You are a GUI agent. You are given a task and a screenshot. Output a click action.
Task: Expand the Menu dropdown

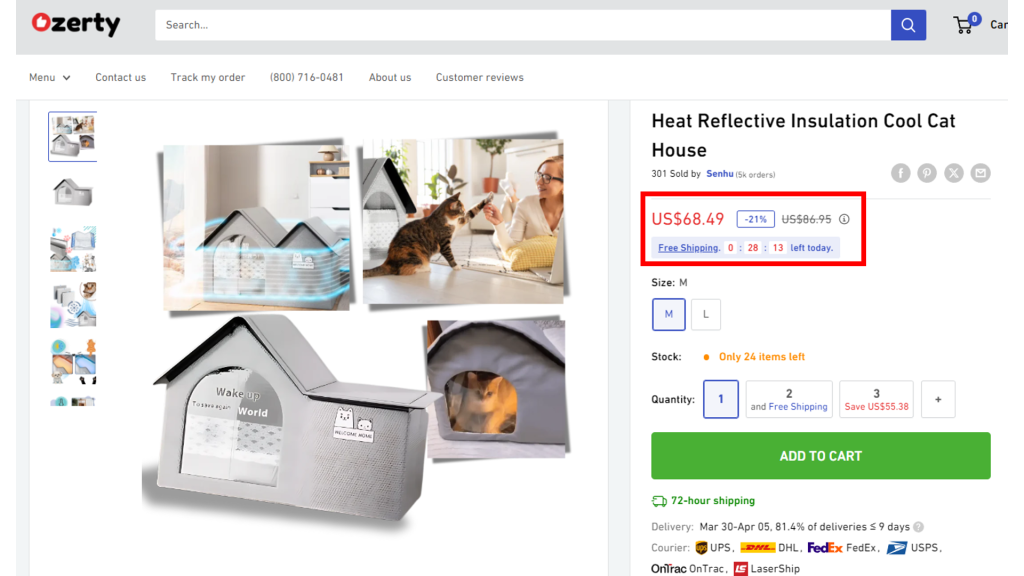tap(50, 77)
